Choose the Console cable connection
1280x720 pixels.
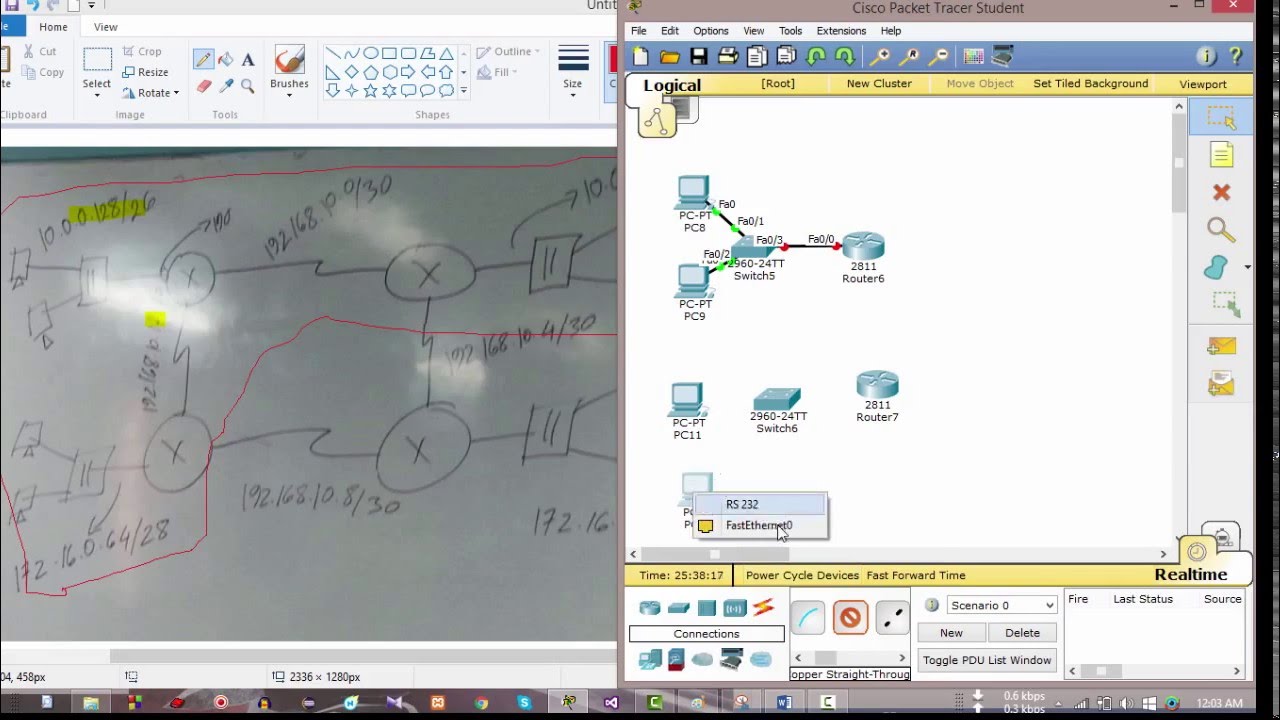pyautogui.click(x=807, y=617)
